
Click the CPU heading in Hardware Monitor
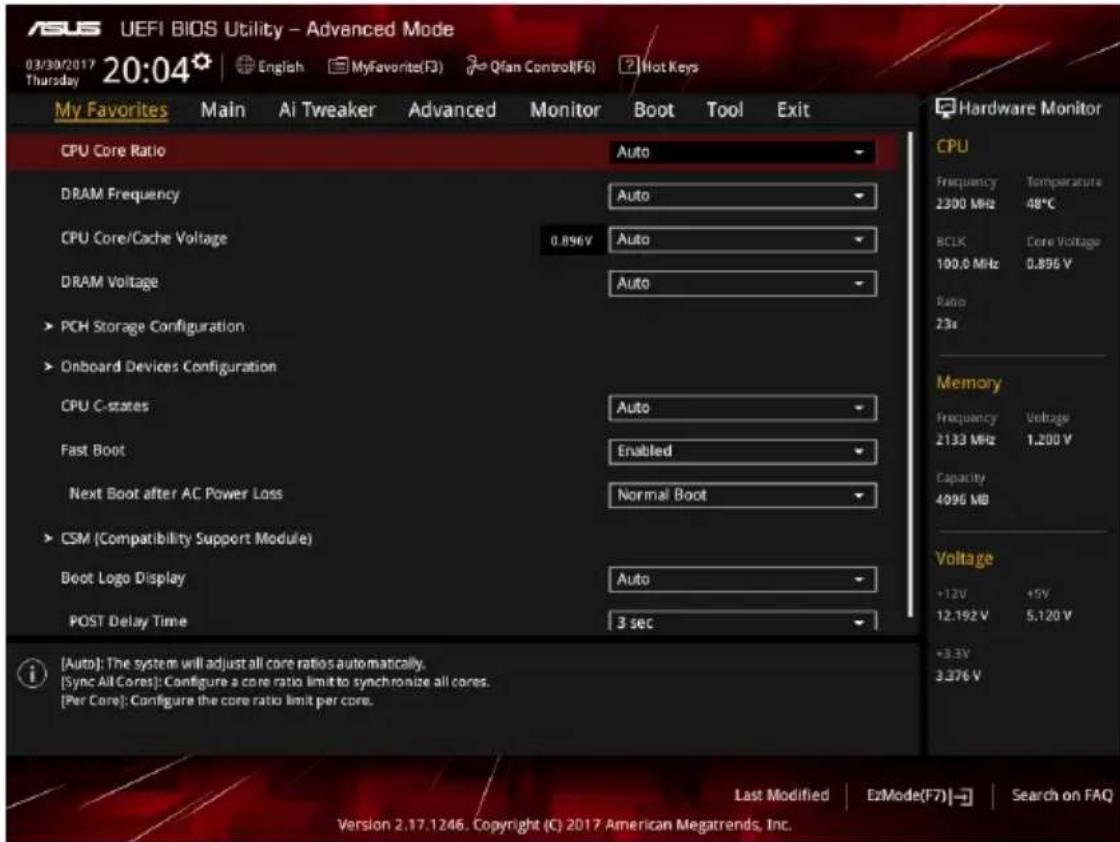click(x=952, y=146)
